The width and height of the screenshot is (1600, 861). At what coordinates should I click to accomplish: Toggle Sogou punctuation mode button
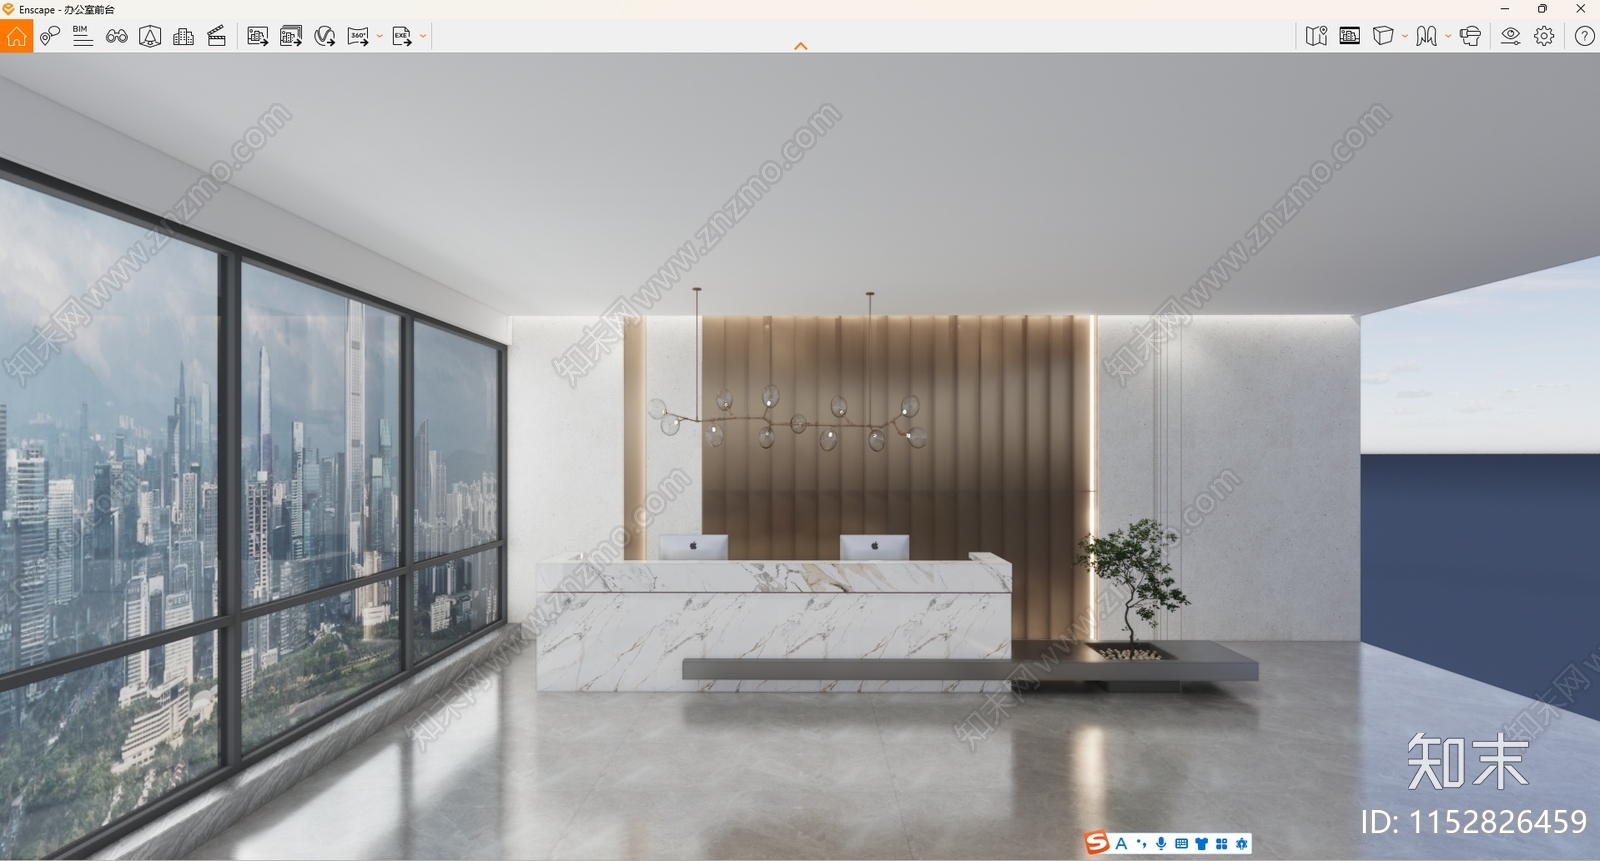pyautogui.click(x=1141, y=844)
